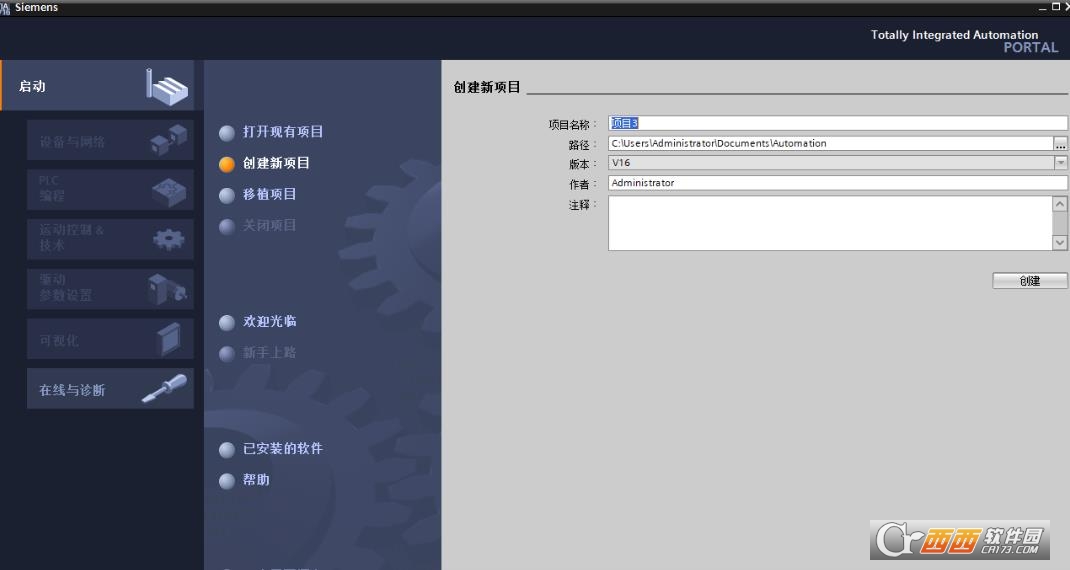Open the 移植项目 link

click(x=270, y=195)
